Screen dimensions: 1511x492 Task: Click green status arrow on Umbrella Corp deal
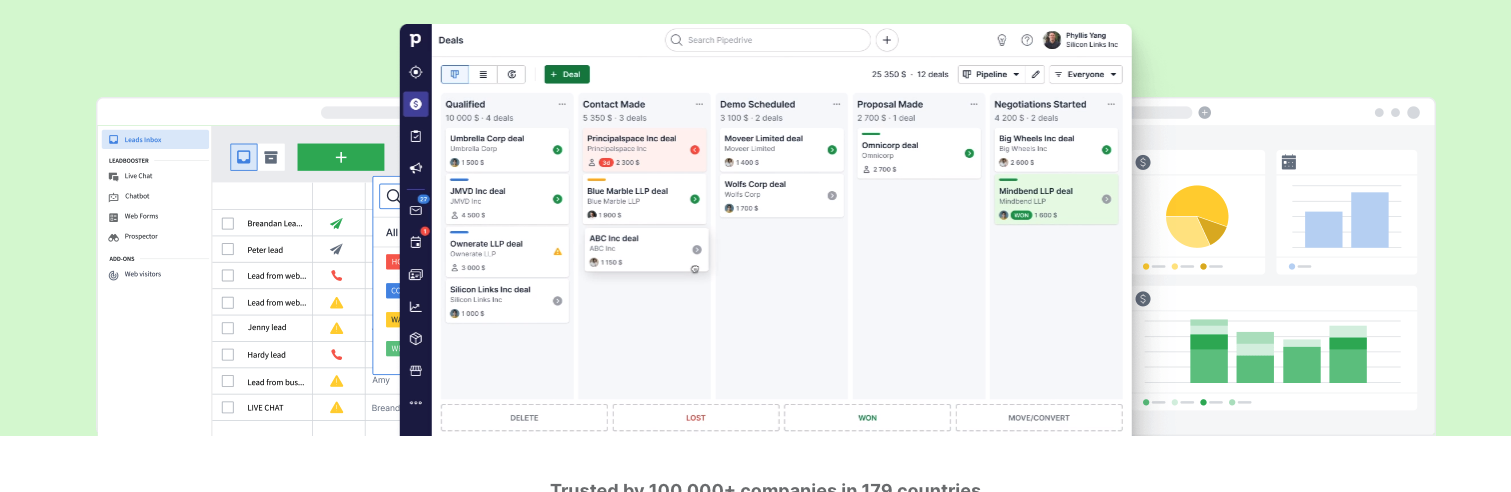(x=557, y=150)
